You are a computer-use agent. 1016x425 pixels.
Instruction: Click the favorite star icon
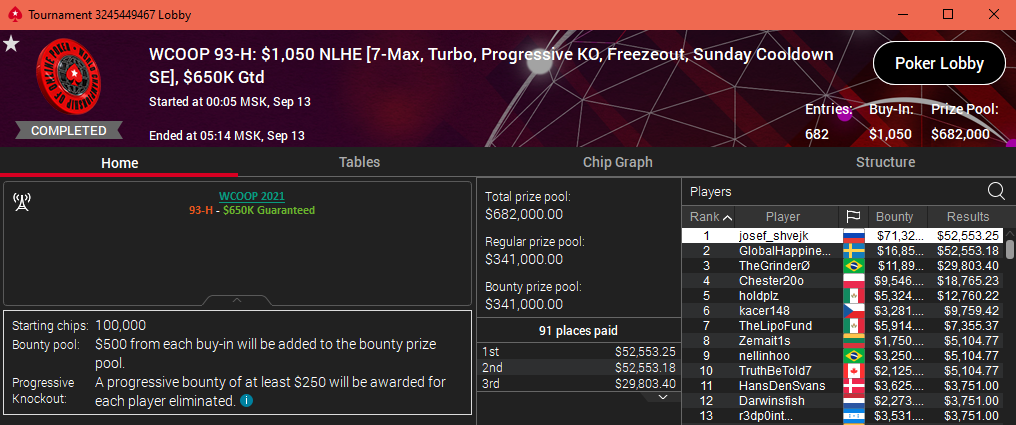(11, 44)
